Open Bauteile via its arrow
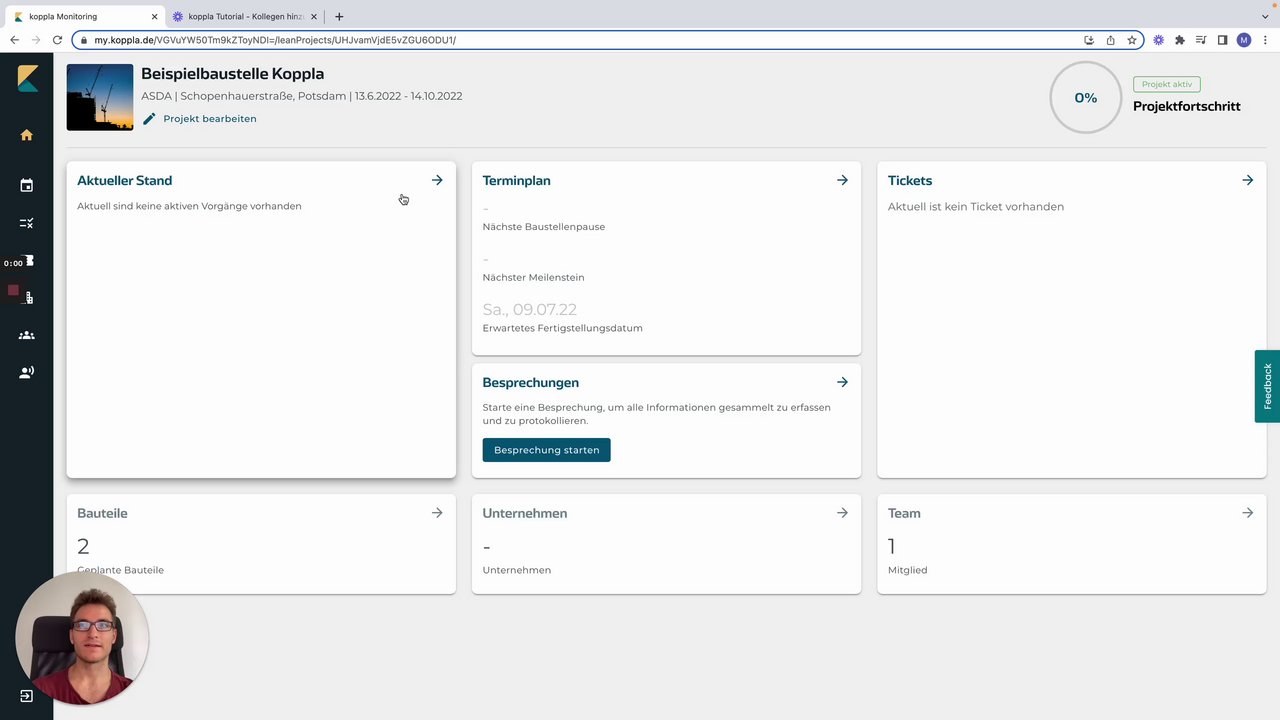Viewport: 1280px width, 720px height. pos(437,513)
